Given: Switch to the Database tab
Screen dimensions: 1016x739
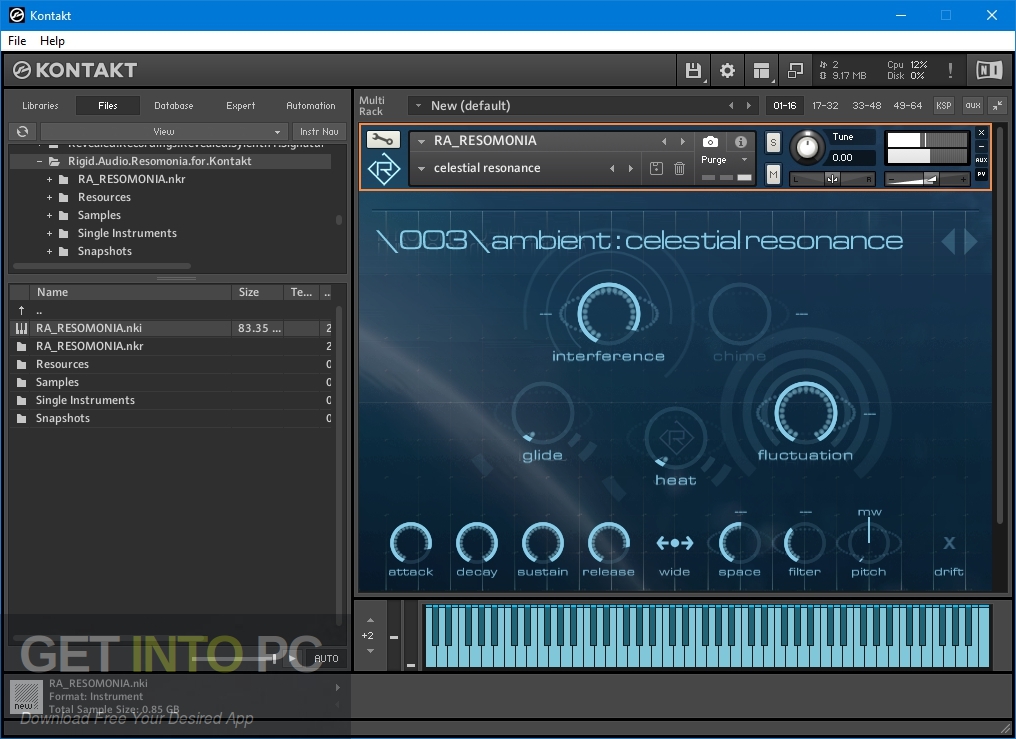Looking at the screenshot, I should [x=174, y=106].
